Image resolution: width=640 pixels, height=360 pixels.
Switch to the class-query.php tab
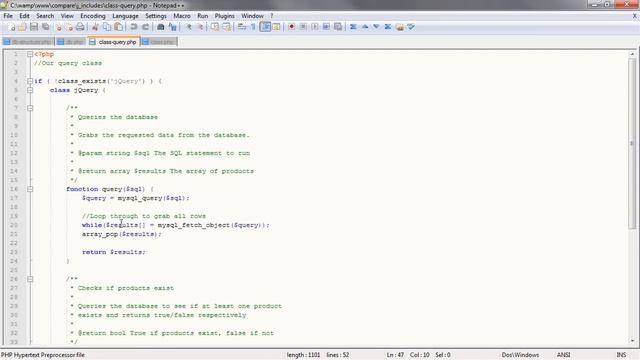click(113, 42)
